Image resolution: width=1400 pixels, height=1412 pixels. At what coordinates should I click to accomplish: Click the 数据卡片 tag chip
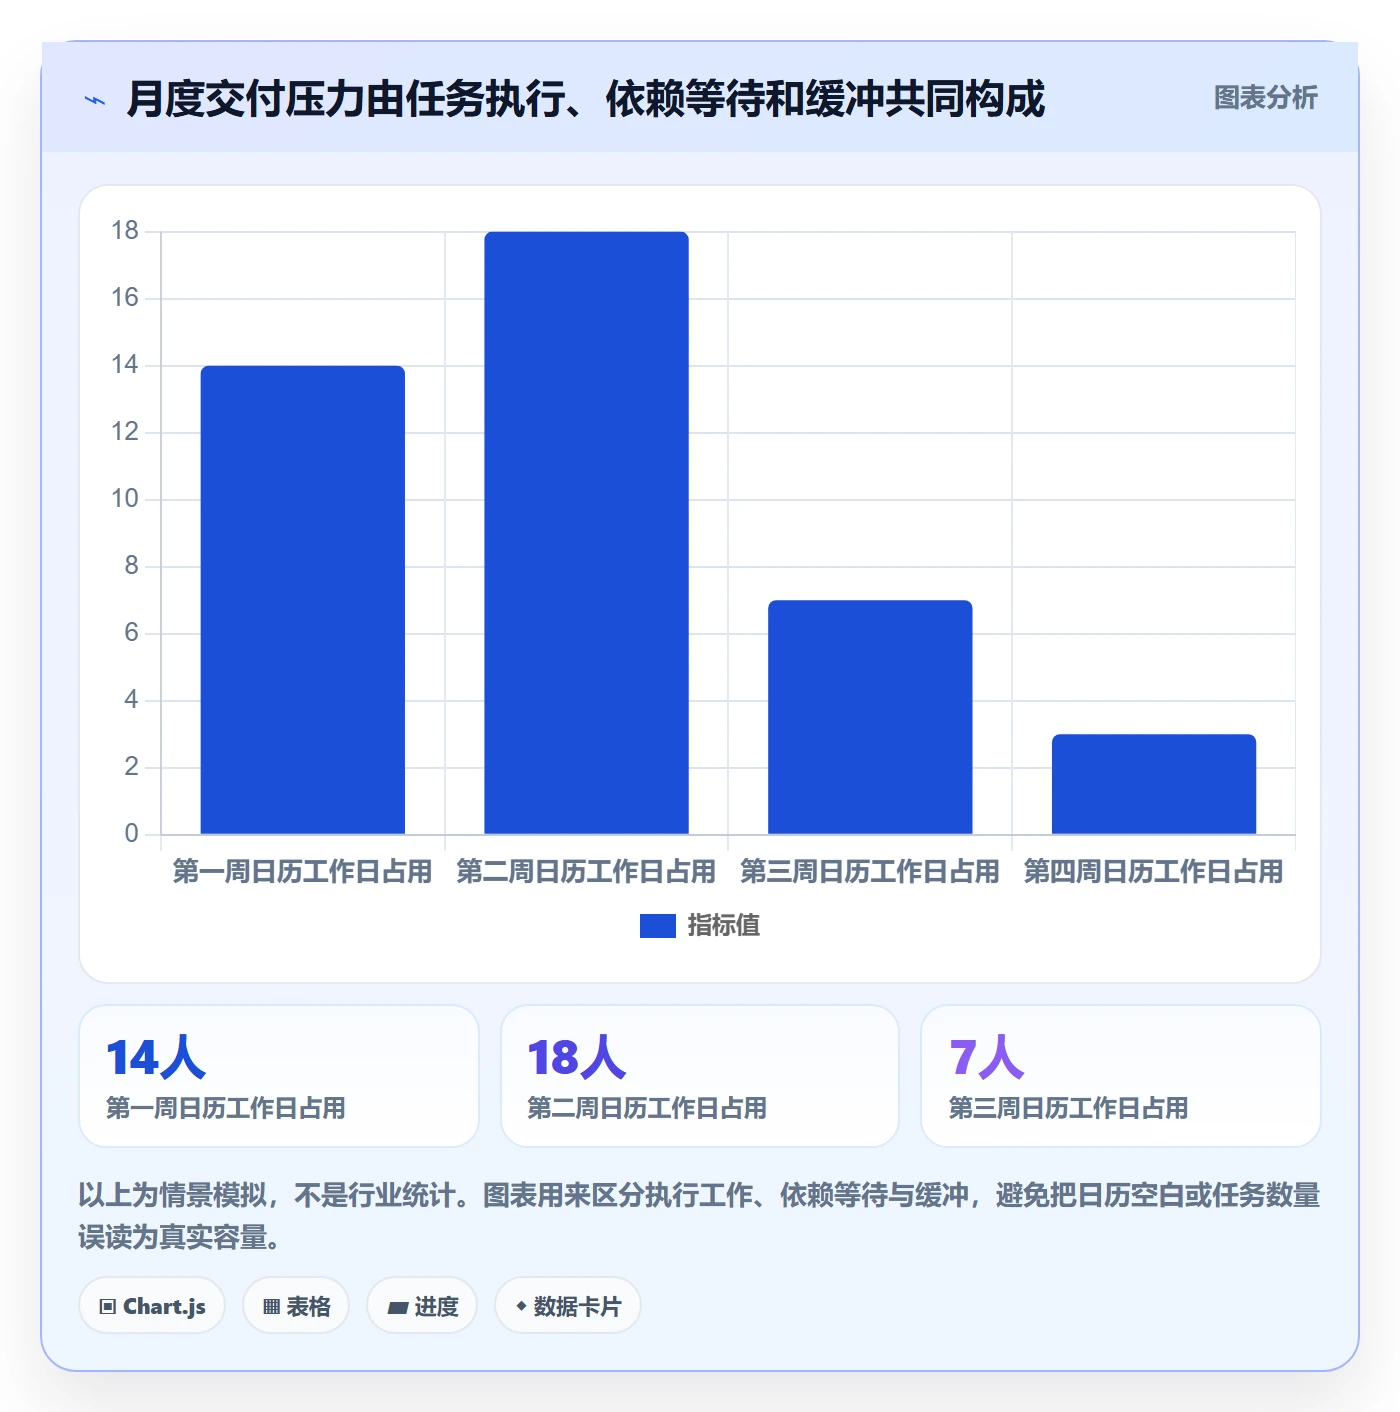click(x=568, y=1306)
